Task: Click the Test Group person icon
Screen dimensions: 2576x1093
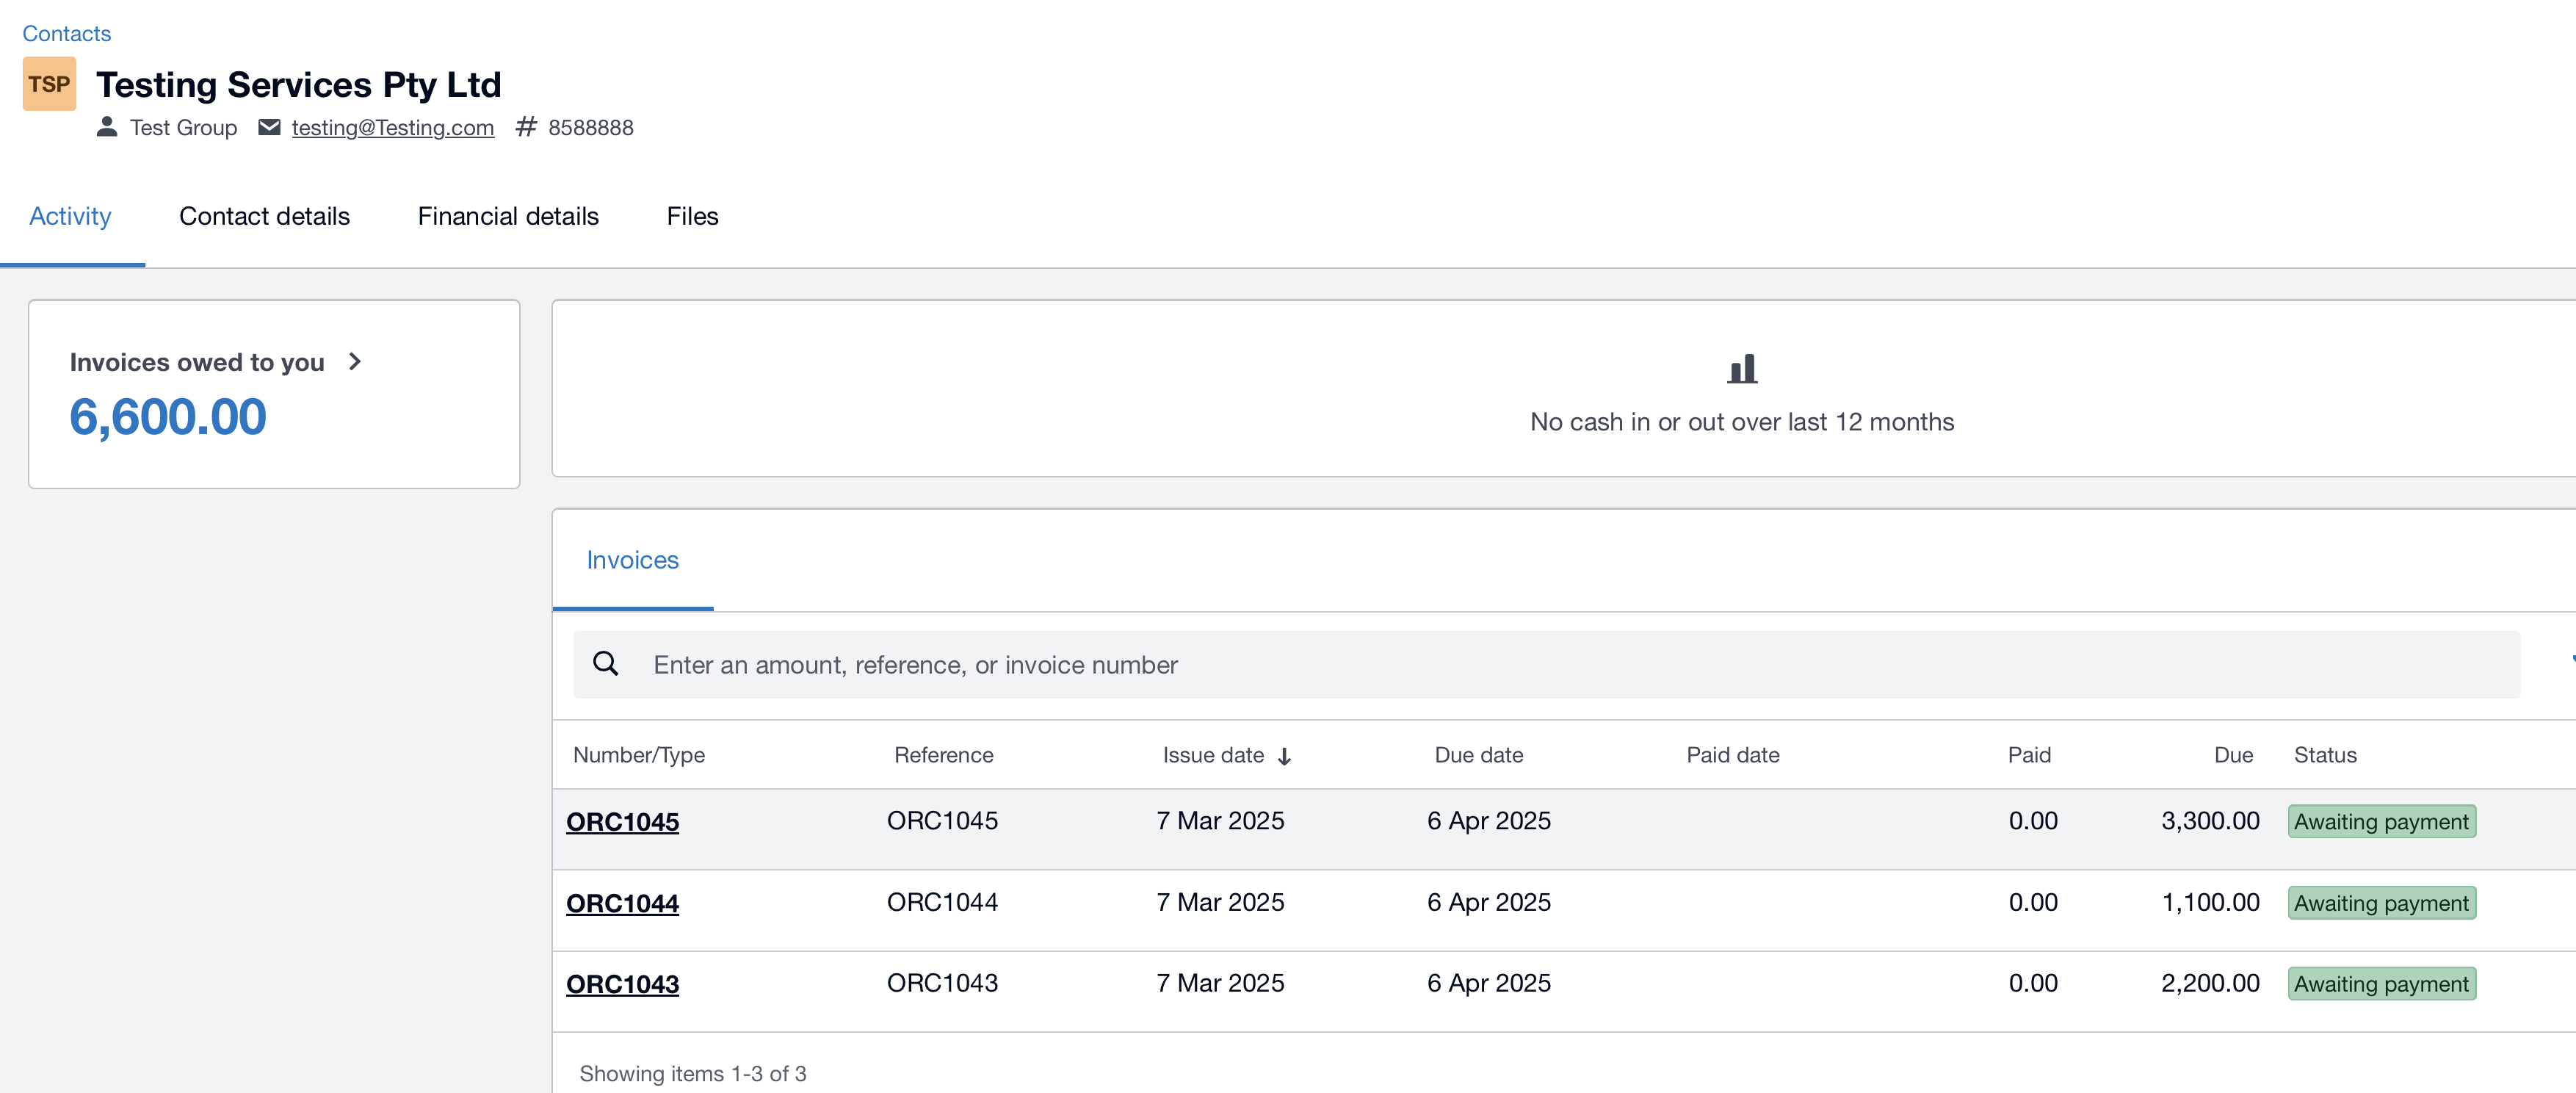Action: 107,127
